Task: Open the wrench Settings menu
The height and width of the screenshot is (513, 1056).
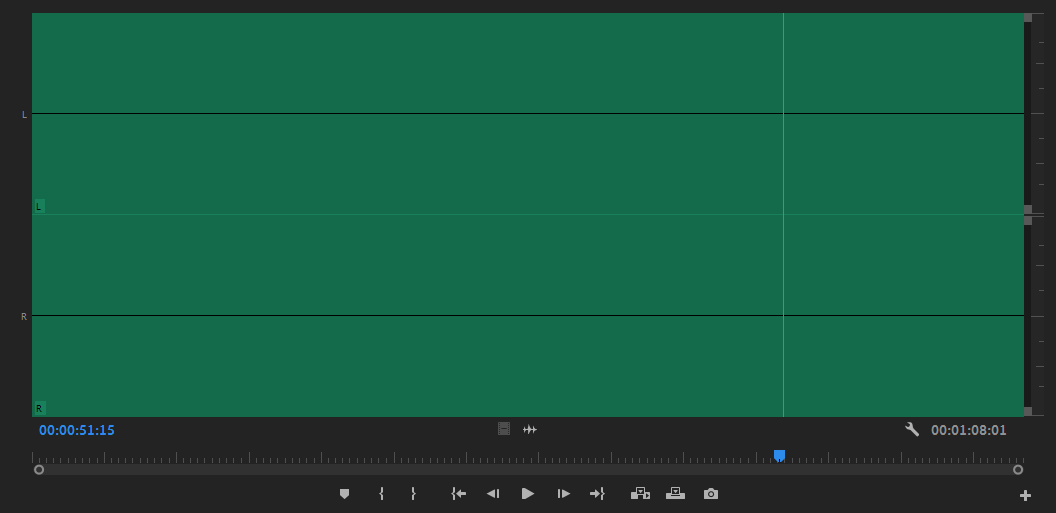Action: [x=912, y=429]
